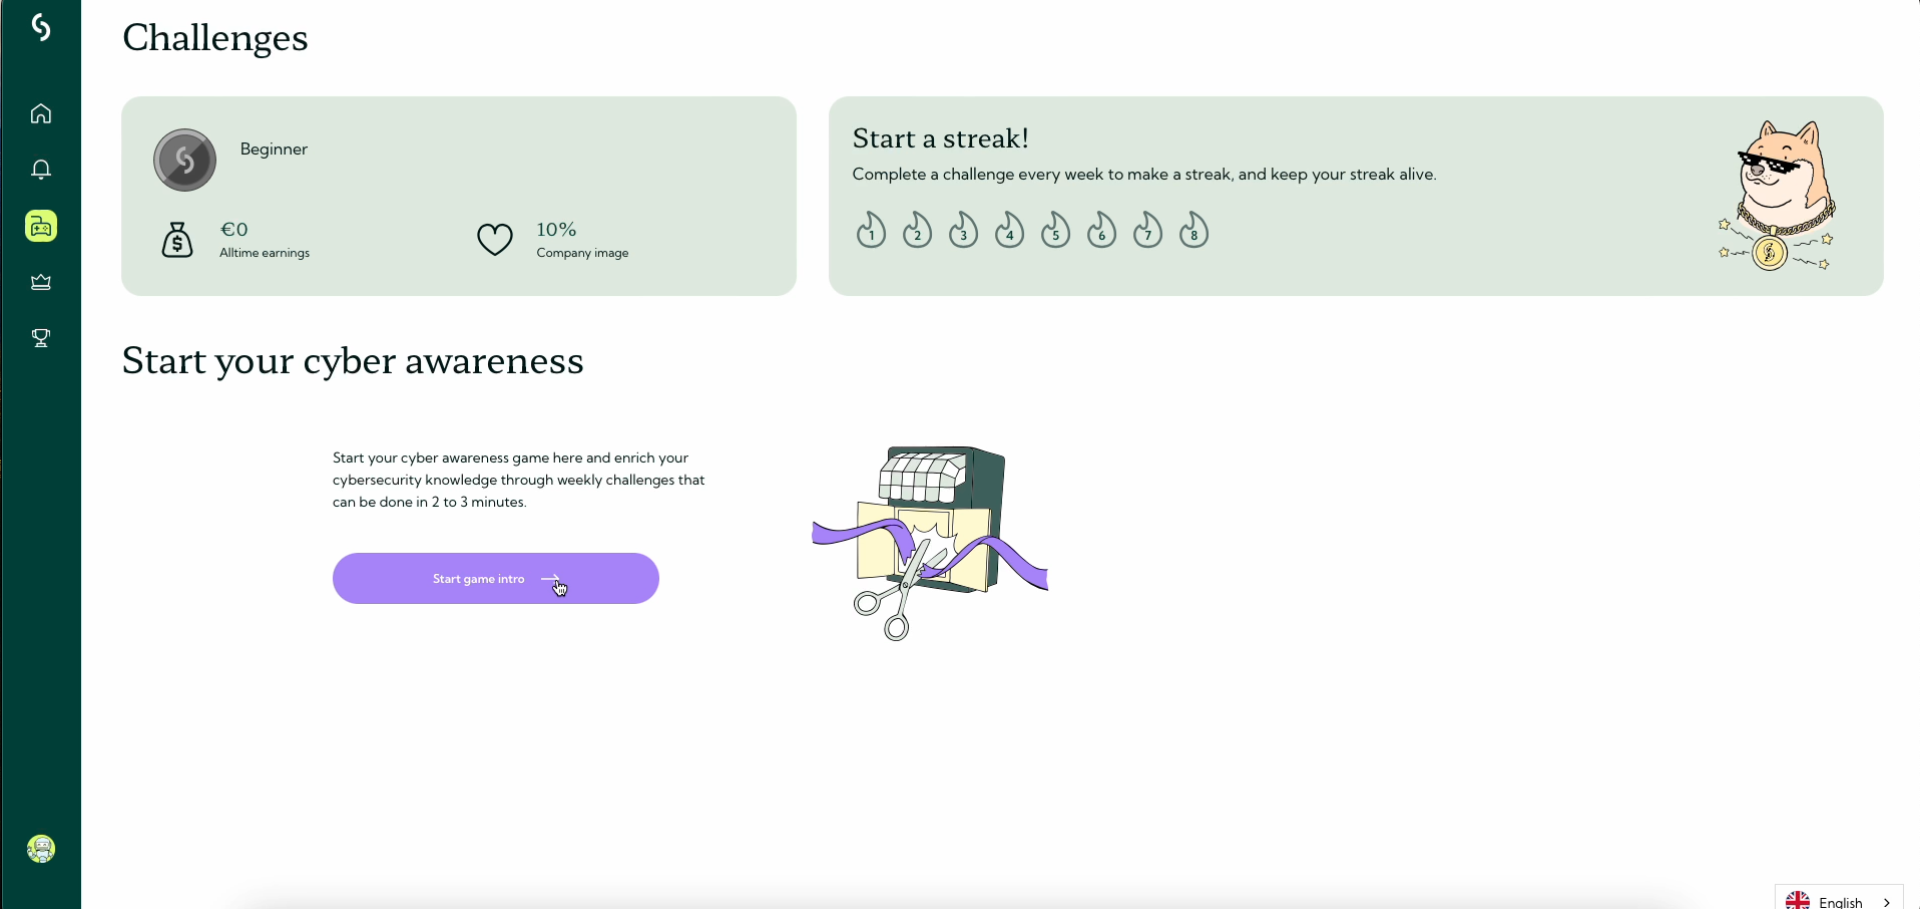Click the 10% Company image stat
Screen dimensions: 1920x909
click(x=581, y=240)
